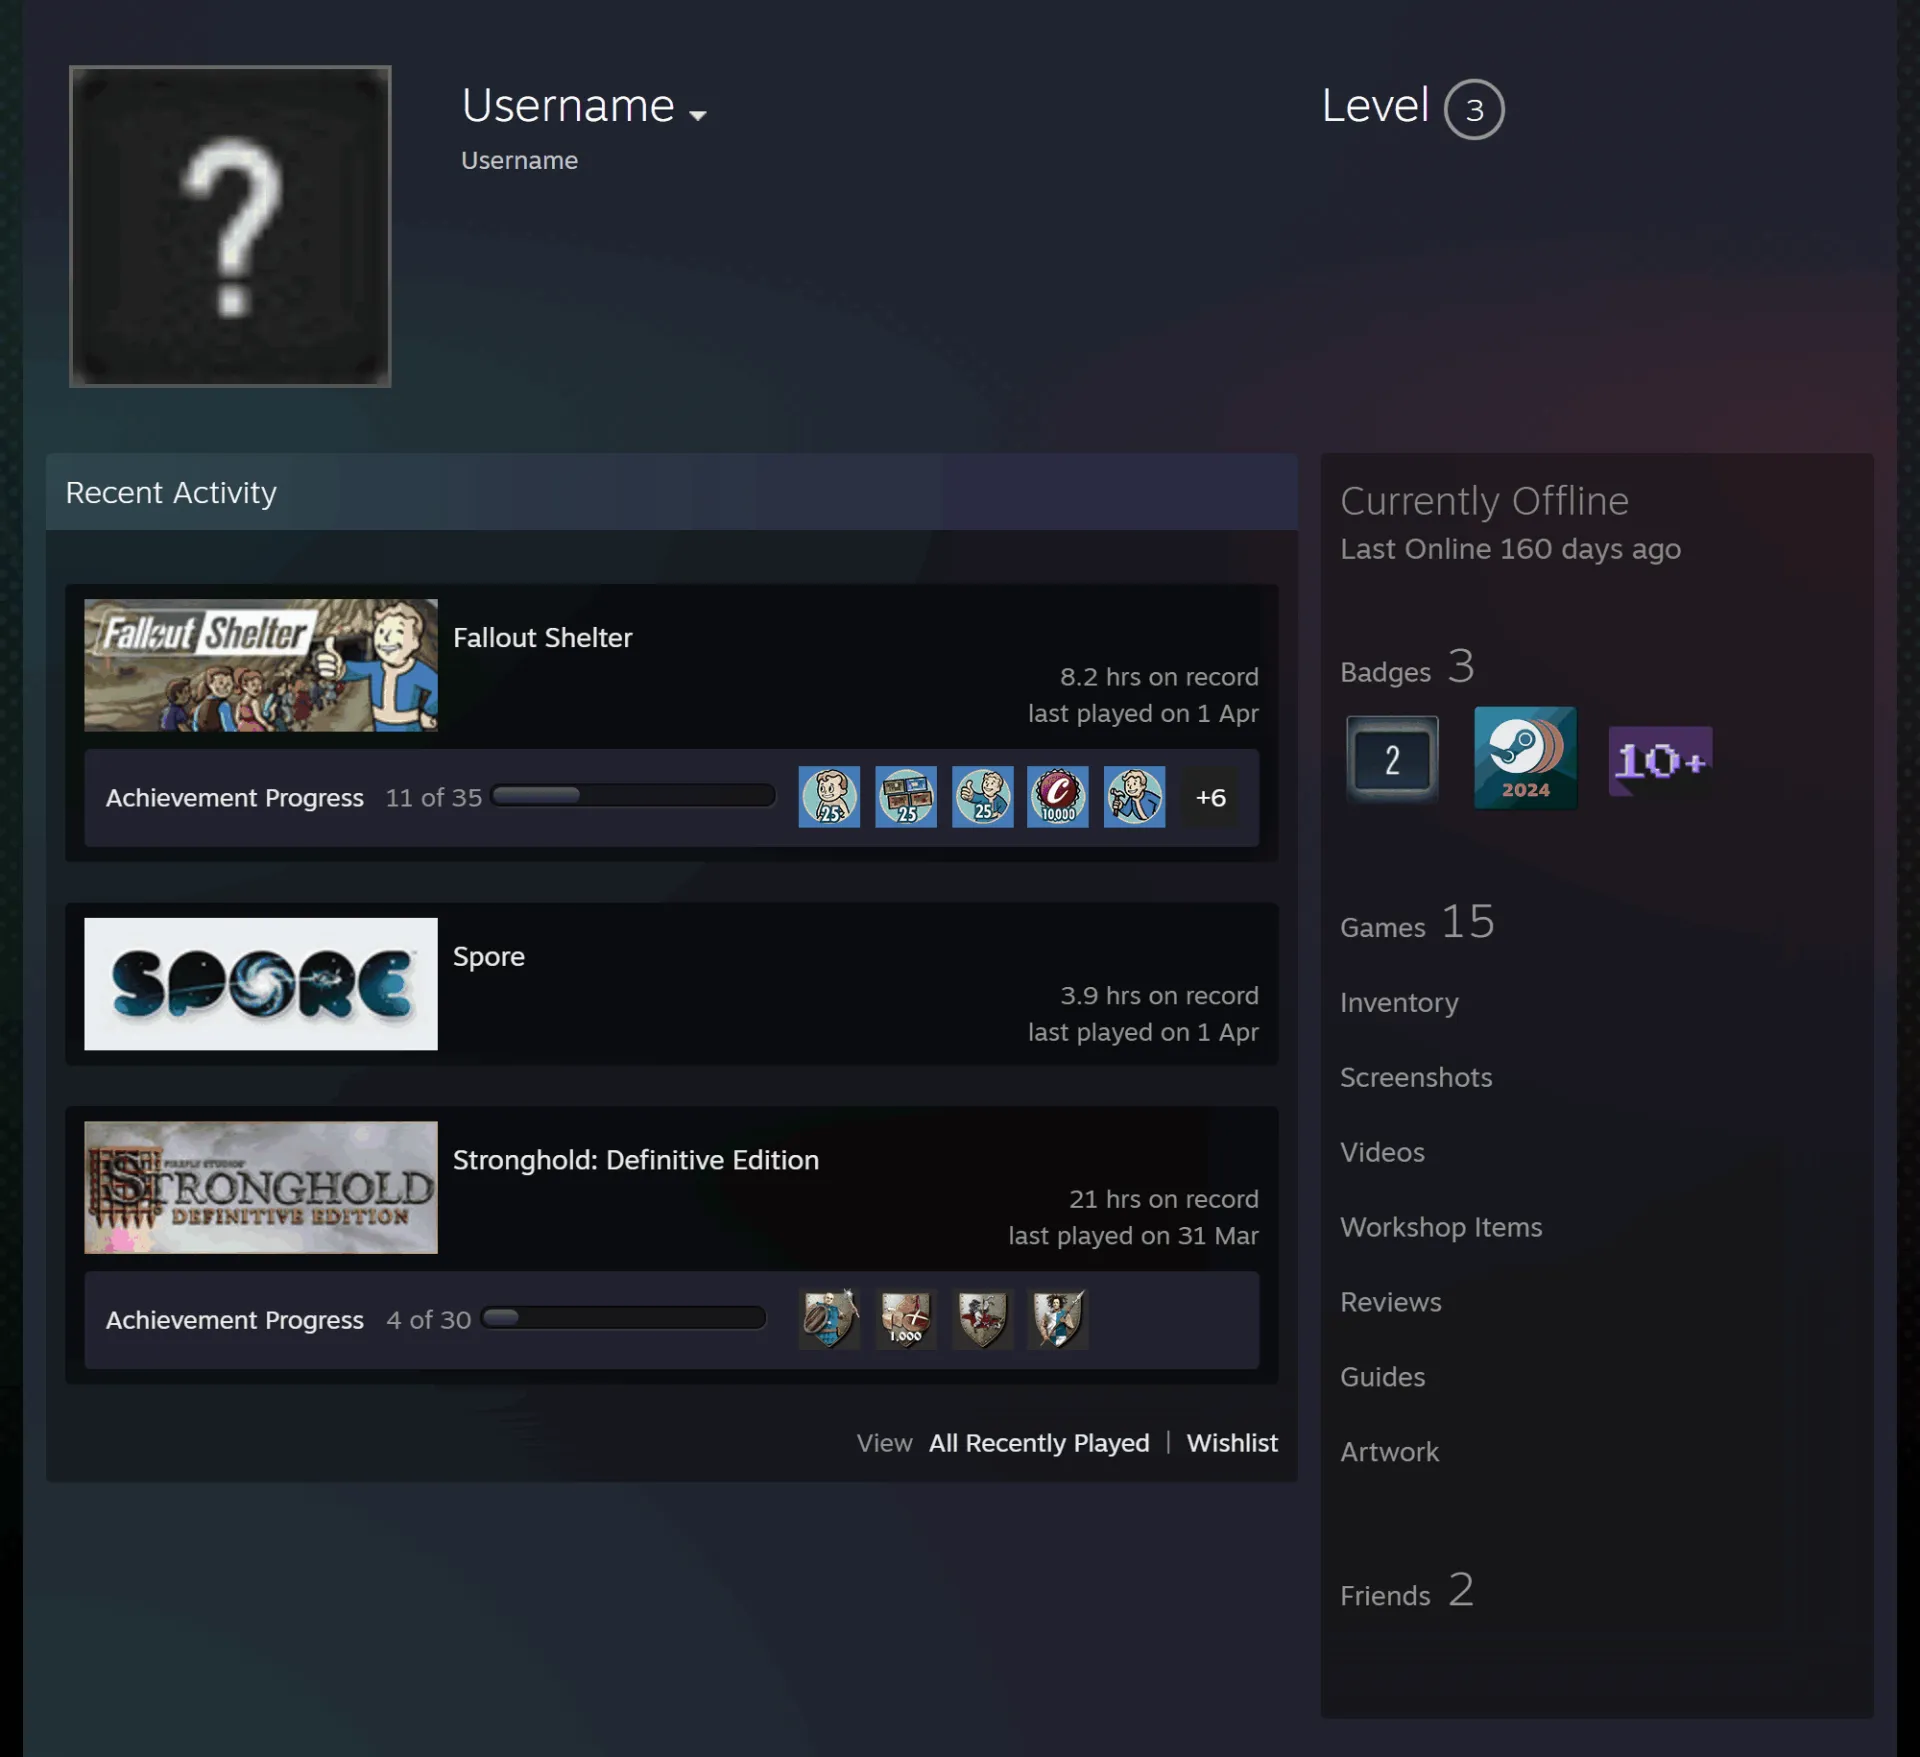Open the Steam 2024 badge
The image size is (1920, 1757).
tap(1525, 757)
